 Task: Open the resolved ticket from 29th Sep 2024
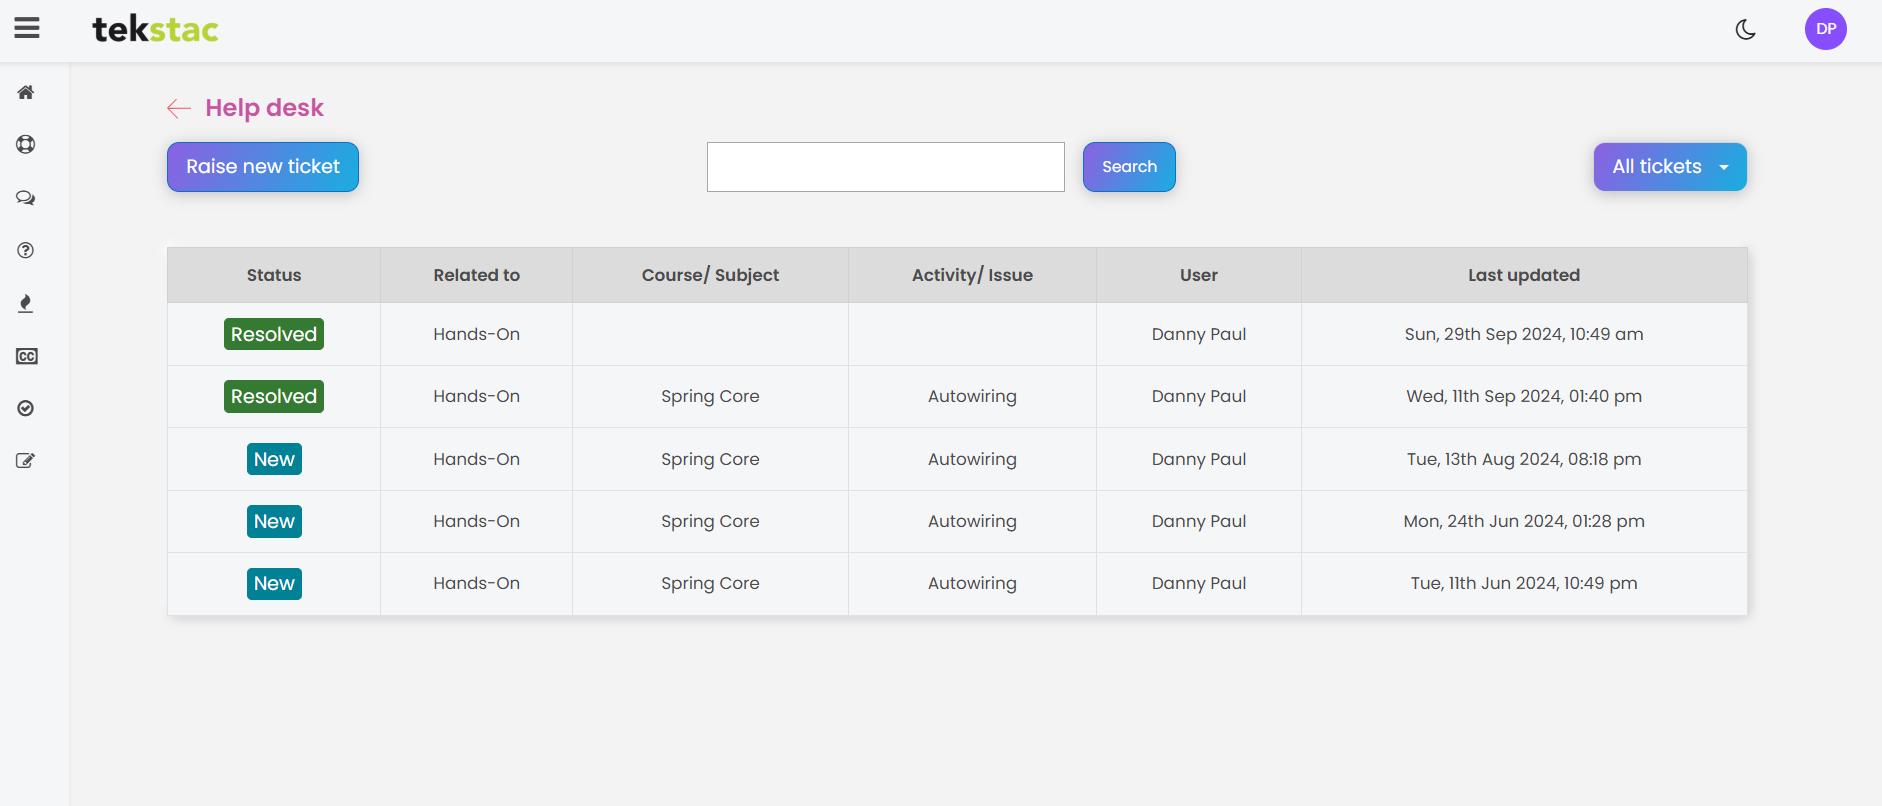coord(273,334)
